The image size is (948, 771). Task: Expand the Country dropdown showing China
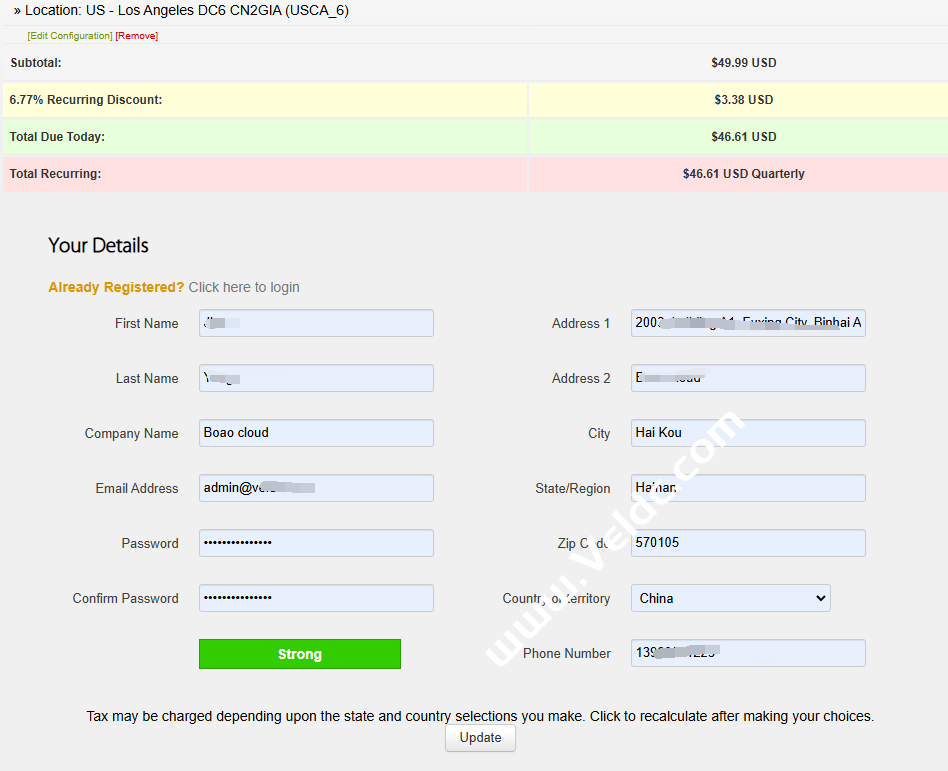point(731,598)
